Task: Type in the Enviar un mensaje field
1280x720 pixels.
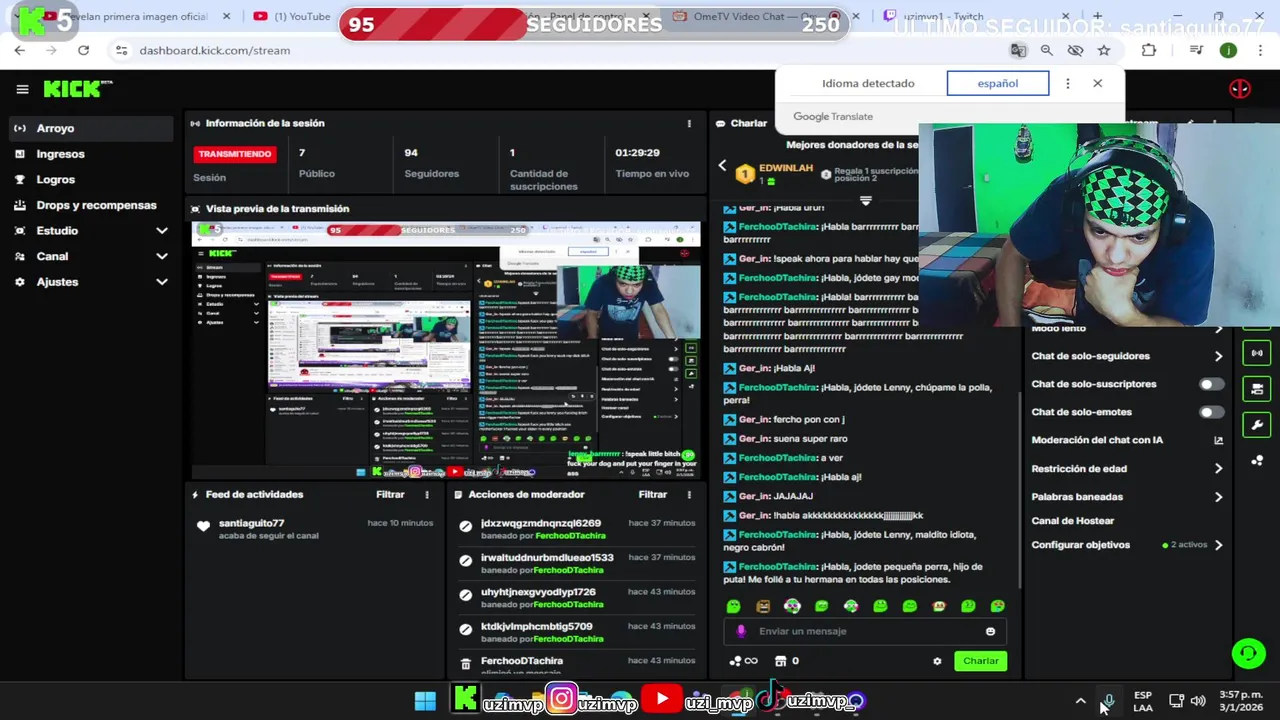Action: (865, 631)
